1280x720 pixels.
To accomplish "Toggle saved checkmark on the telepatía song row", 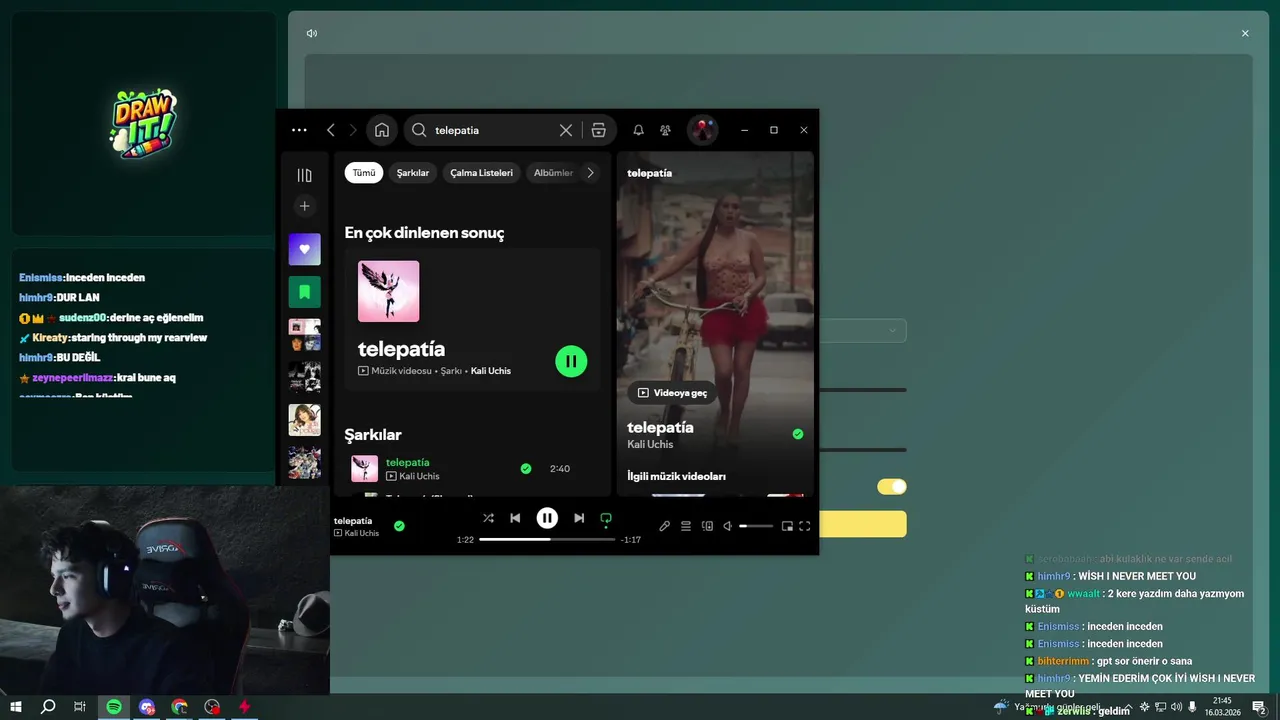I will (x=526, y=468).
